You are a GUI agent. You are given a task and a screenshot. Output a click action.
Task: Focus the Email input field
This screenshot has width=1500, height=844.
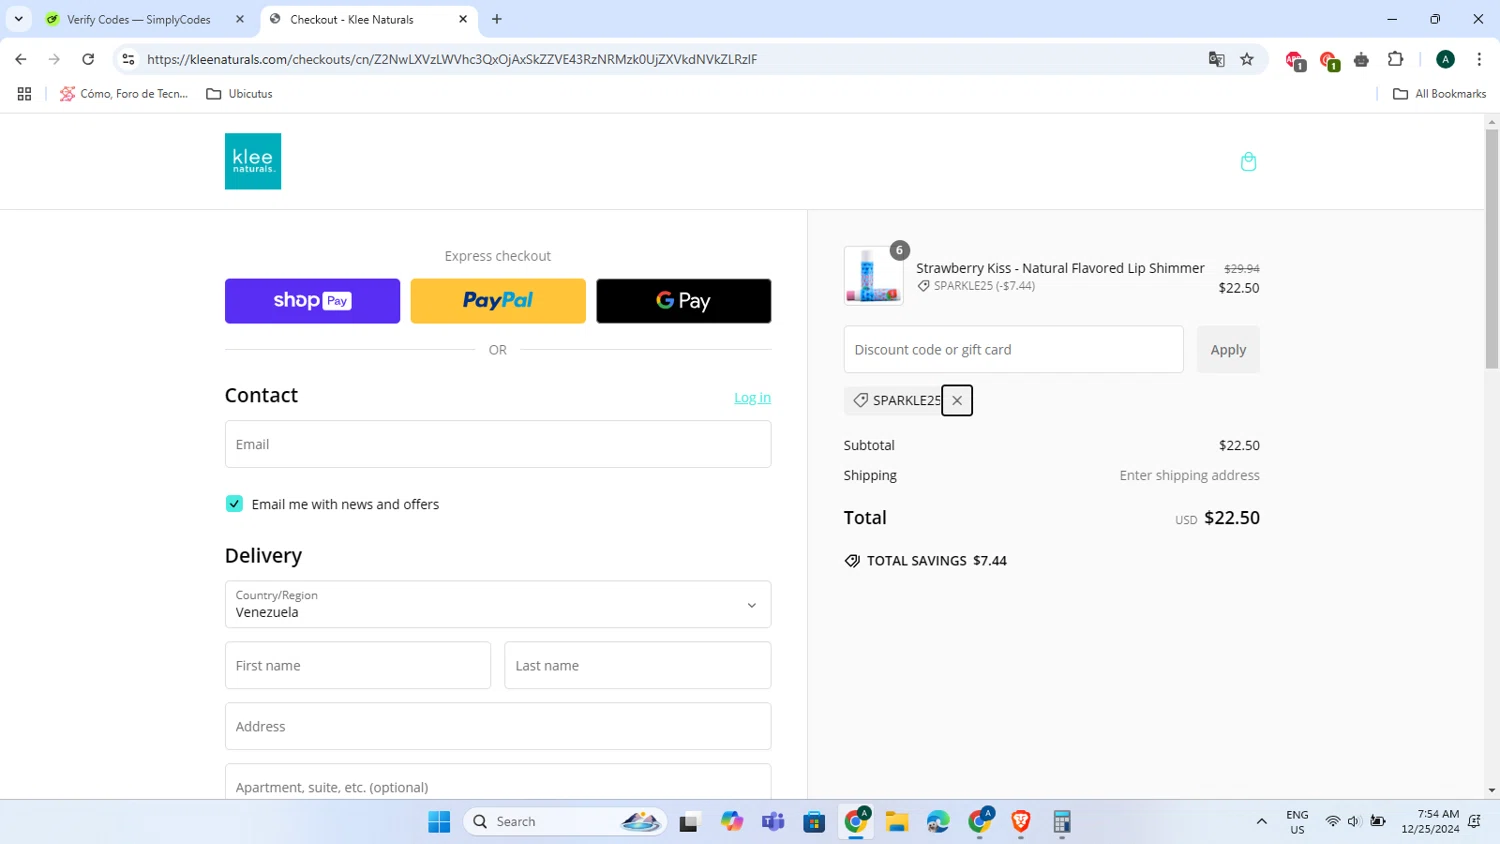498,444
